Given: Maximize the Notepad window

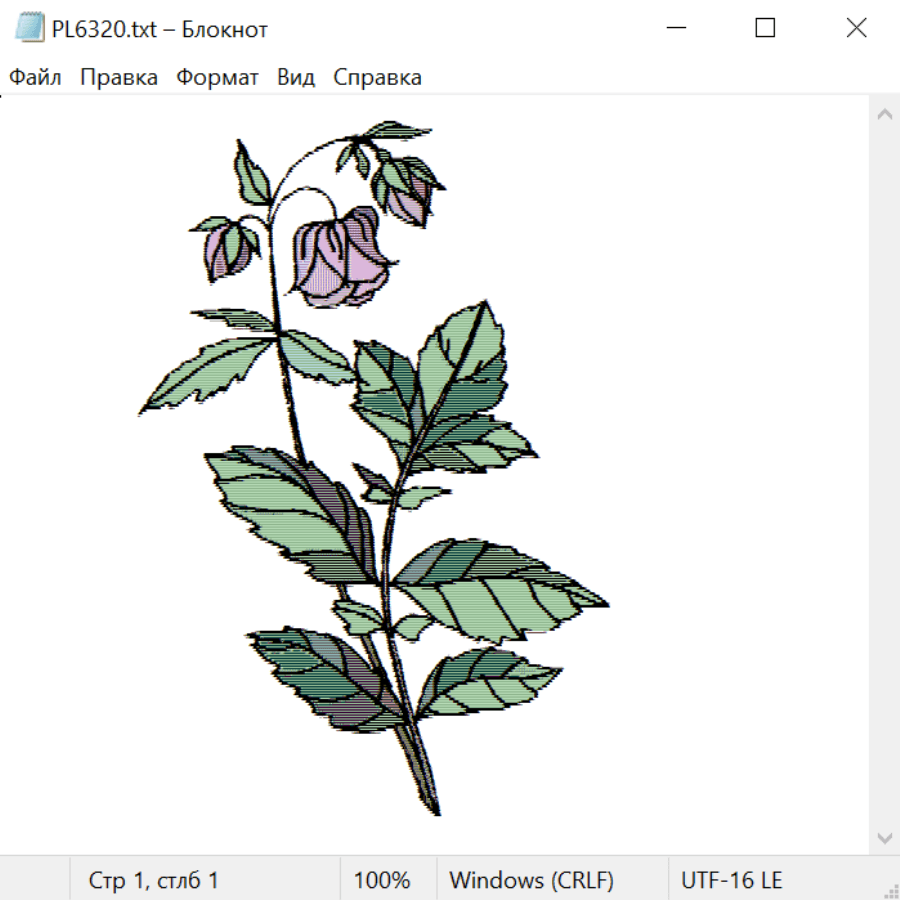Looking at the screenshot, I should pyautogui.click(x=765, y=28).
